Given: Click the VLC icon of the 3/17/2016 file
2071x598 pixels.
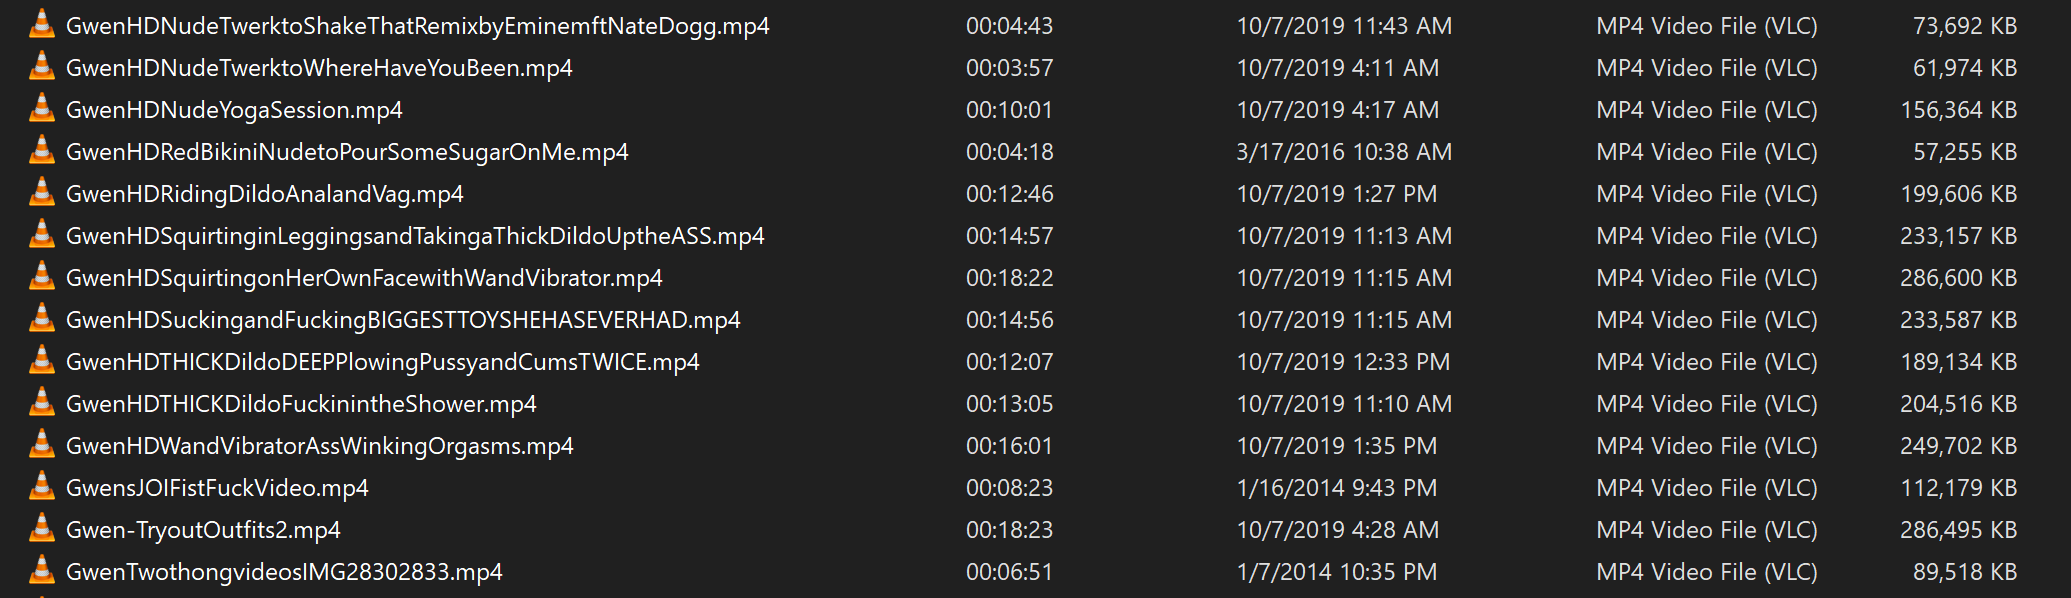Looking at the screenshot, I should click(42, 149).
